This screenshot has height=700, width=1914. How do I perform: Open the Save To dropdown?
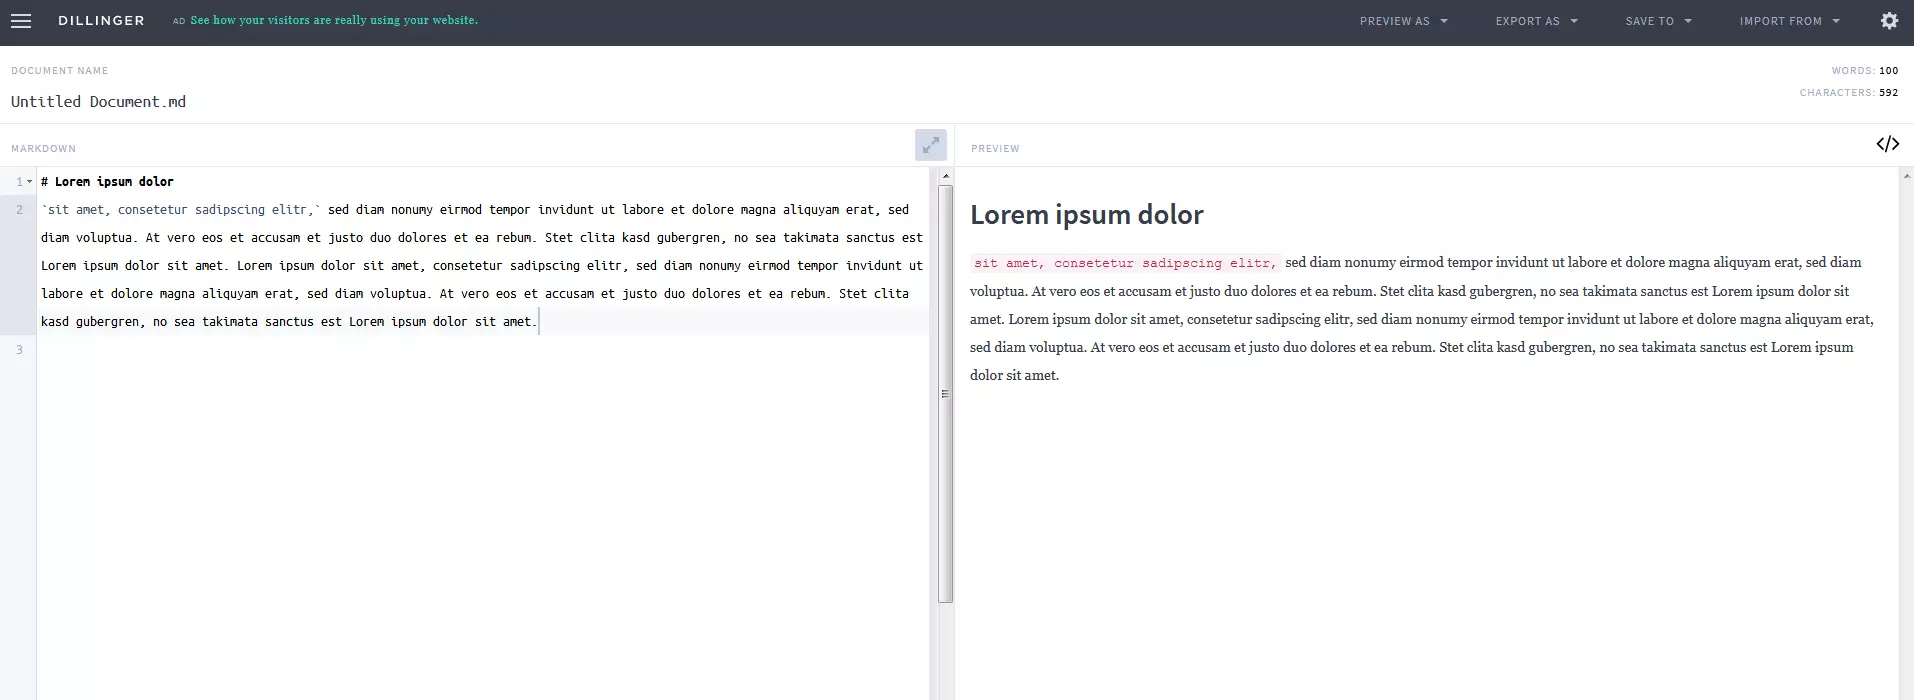pyautogui.click(x=1658, y=21)
